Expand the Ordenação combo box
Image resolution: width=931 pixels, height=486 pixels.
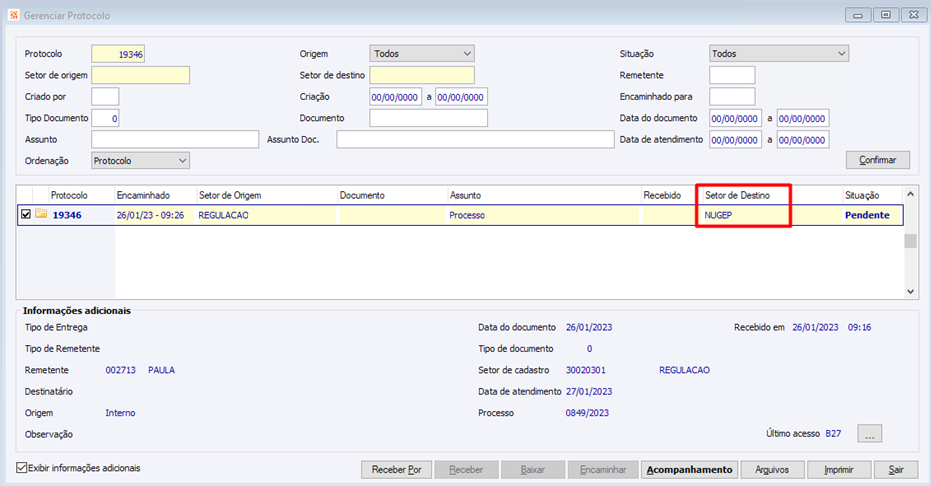(x=141, y=160)
